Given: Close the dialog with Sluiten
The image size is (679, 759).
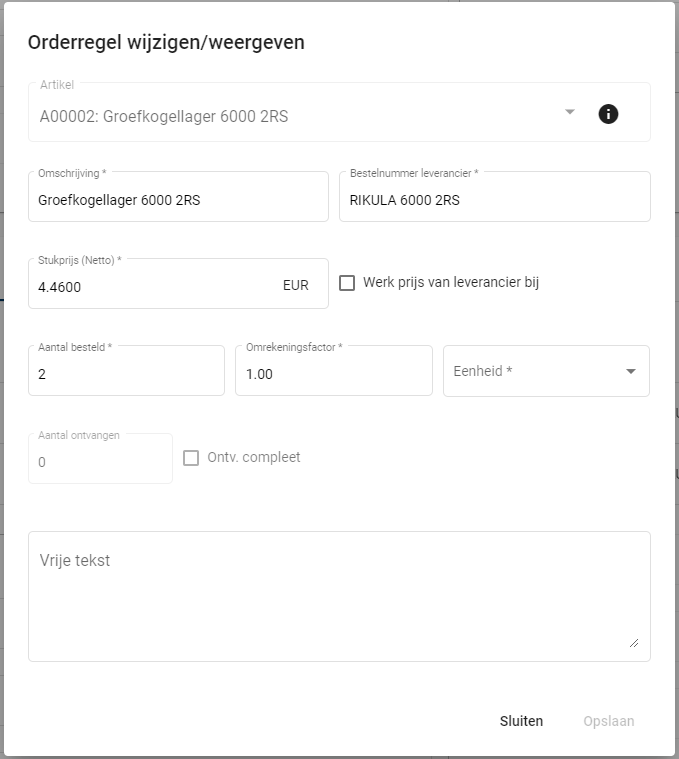Looking at the screenshot, I should 521,721.
